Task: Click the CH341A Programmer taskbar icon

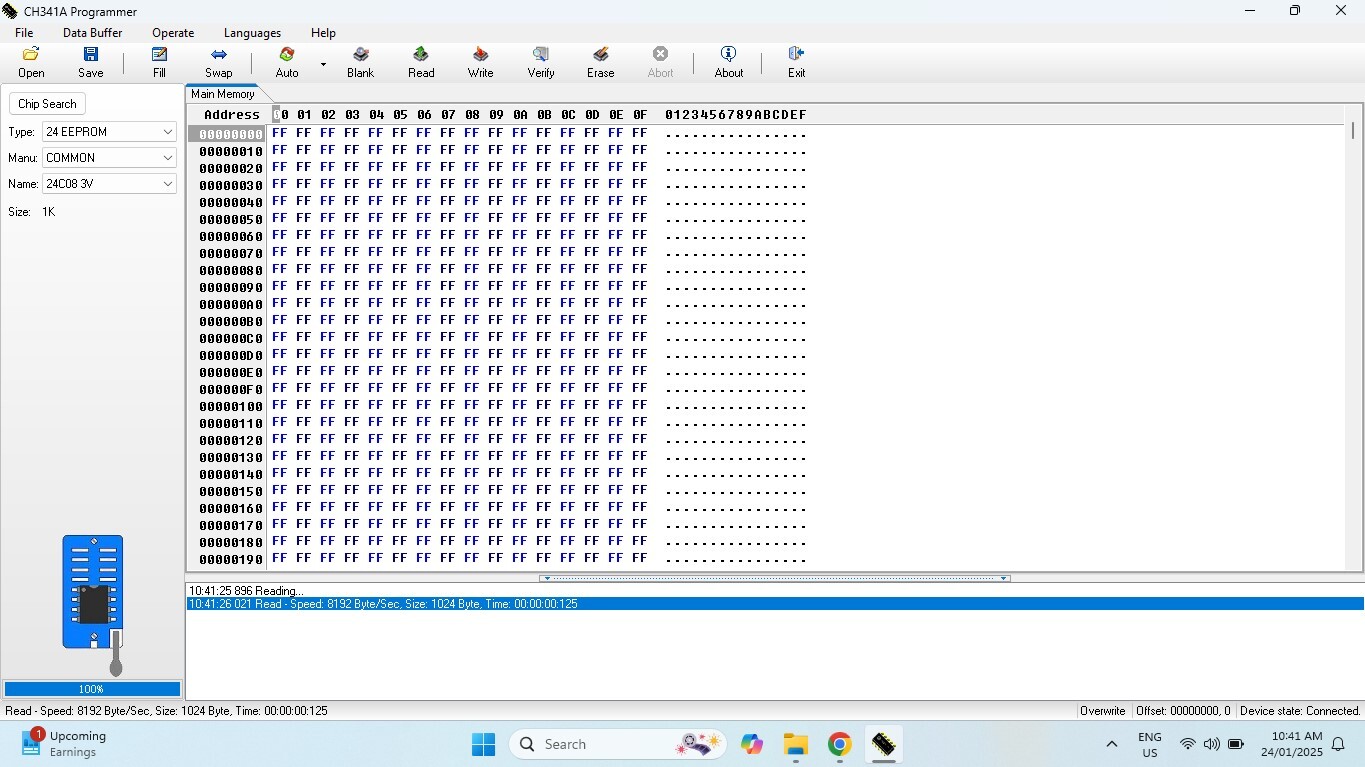Action: click(883, 744)
